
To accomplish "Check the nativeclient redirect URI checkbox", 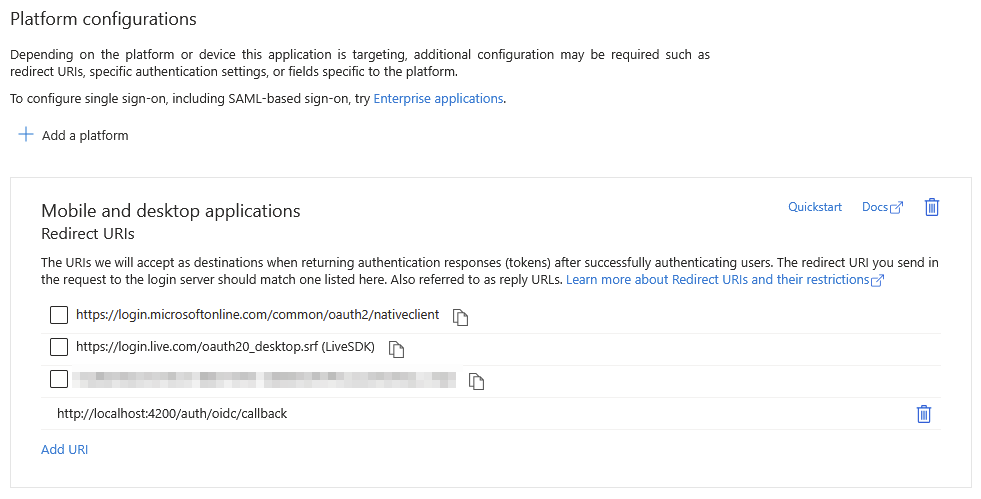I will 59,315.
